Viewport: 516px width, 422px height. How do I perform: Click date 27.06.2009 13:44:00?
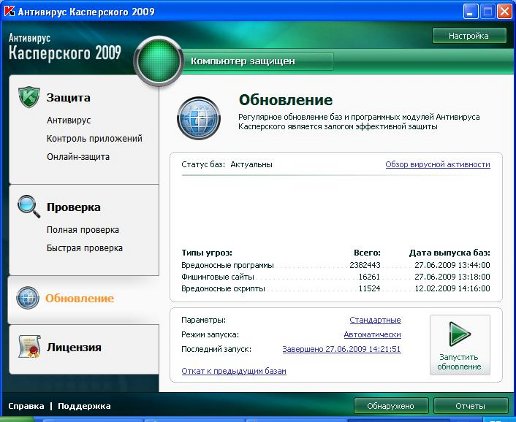pos(452,265)
